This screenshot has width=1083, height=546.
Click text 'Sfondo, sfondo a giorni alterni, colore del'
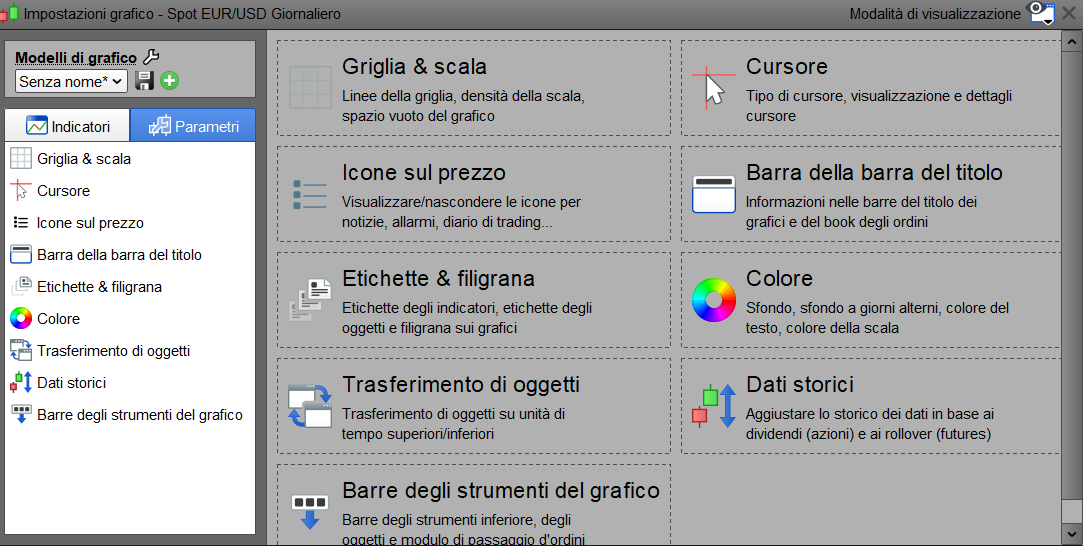(x=877, y=308)
